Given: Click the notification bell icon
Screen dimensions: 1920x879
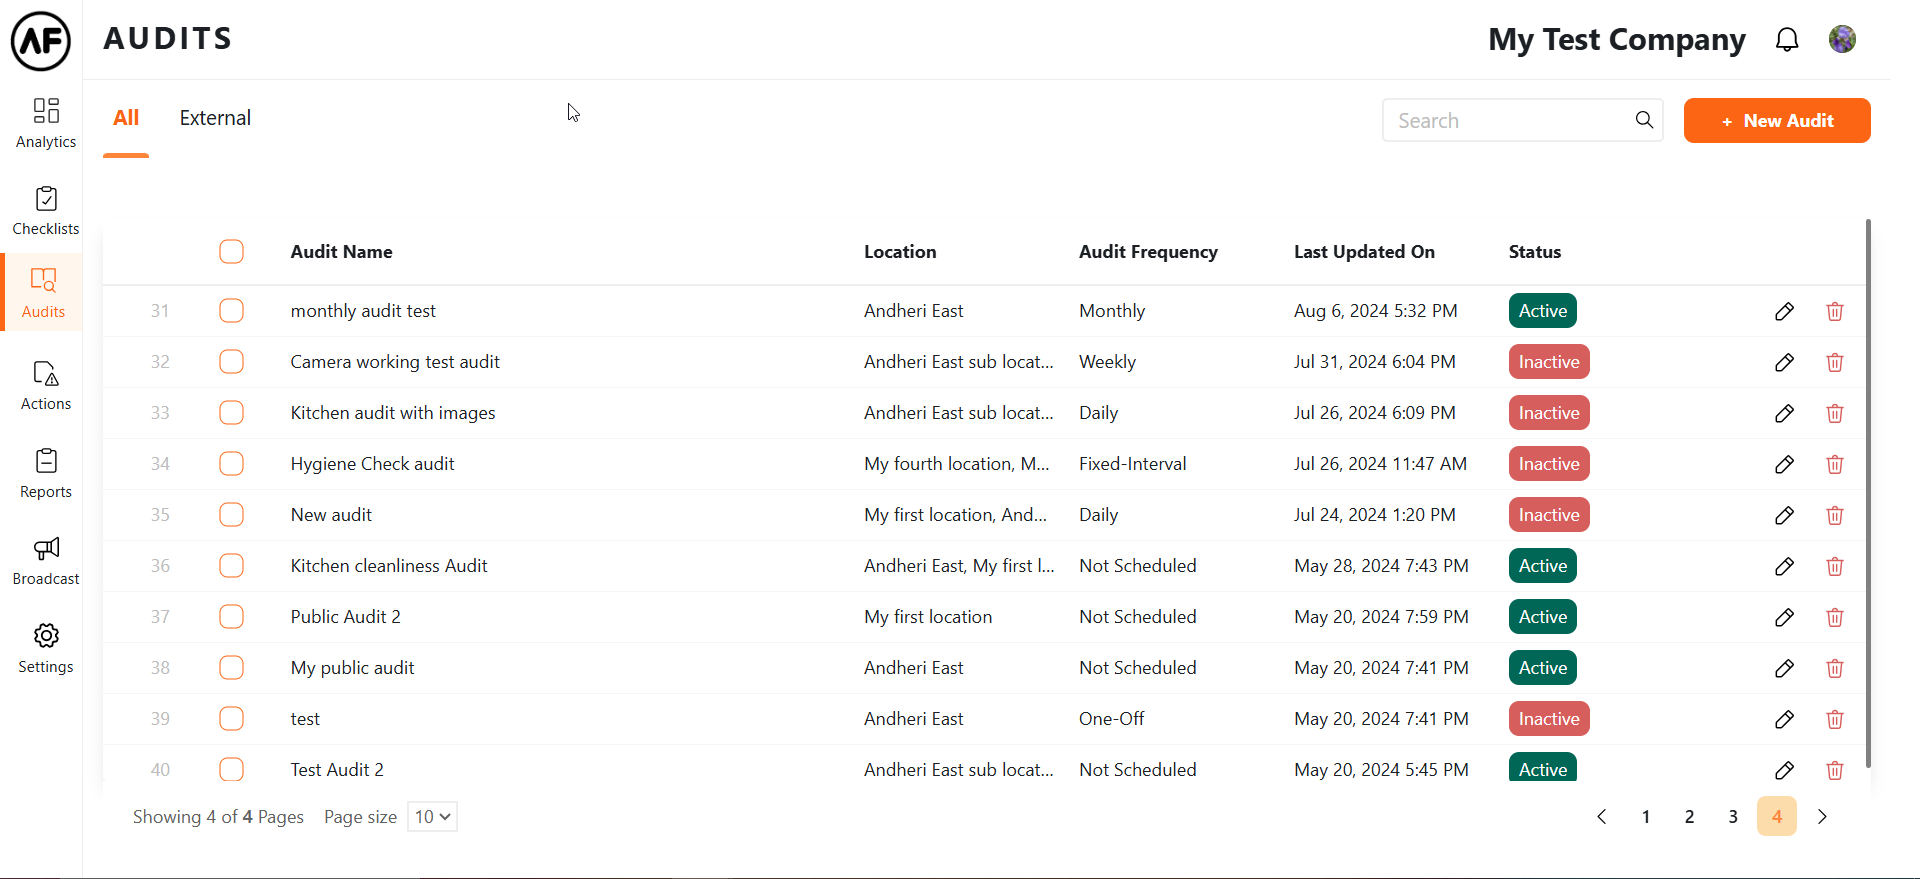Looking at the screenshot, I should [x=1787, y=40].
